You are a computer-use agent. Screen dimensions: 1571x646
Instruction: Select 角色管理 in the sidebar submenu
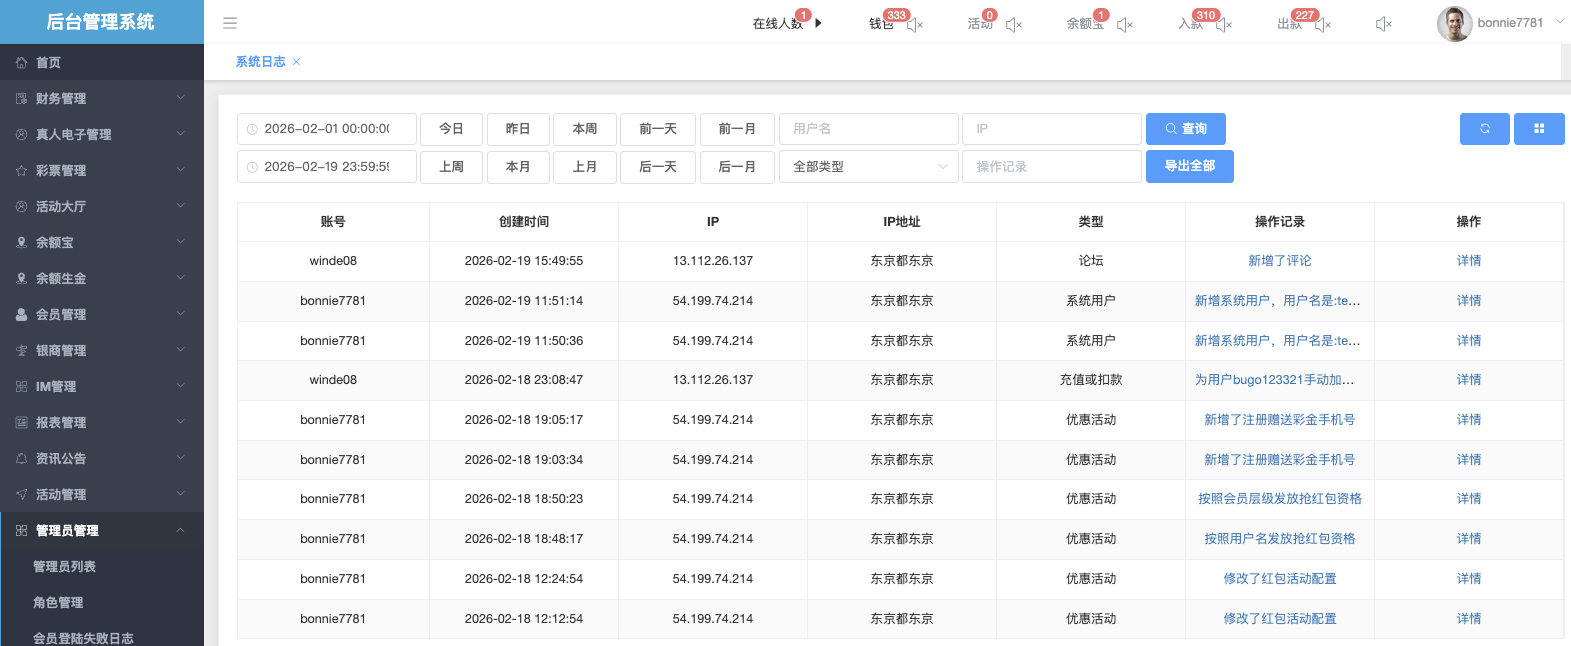(58, 603)
